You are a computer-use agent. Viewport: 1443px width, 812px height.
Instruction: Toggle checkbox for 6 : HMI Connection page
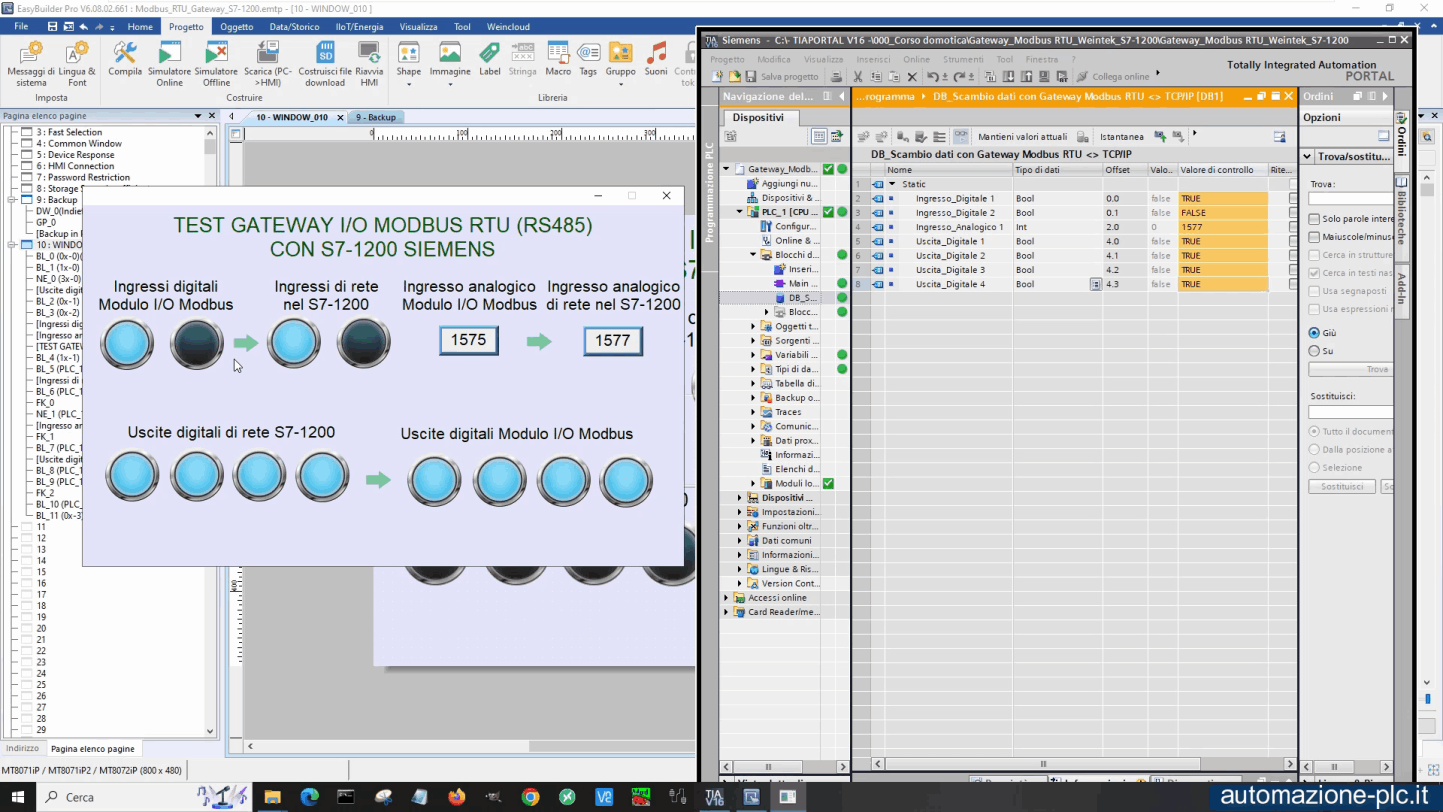(x=27, y=166)
